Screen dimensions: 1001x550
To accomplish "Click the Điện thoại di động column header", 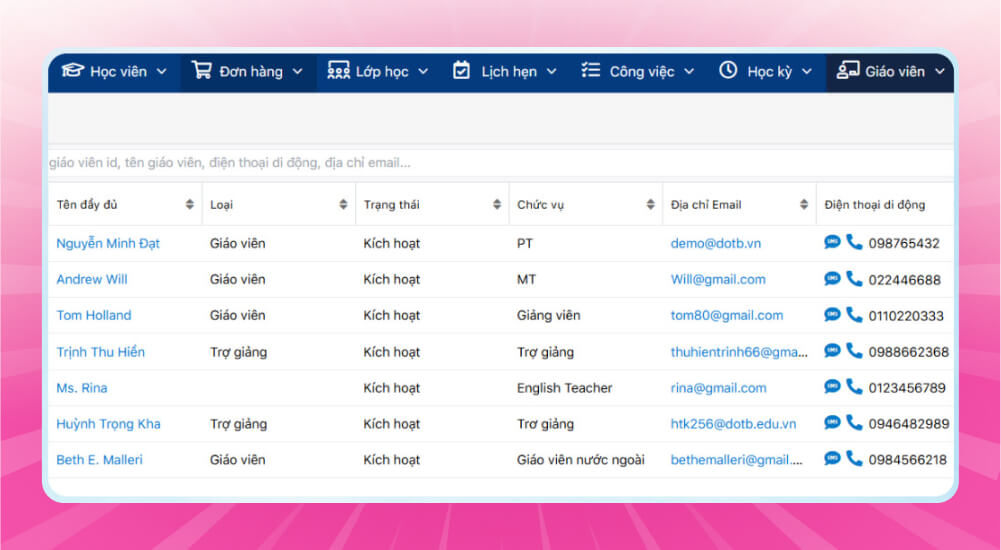I will tap(875, 204).
